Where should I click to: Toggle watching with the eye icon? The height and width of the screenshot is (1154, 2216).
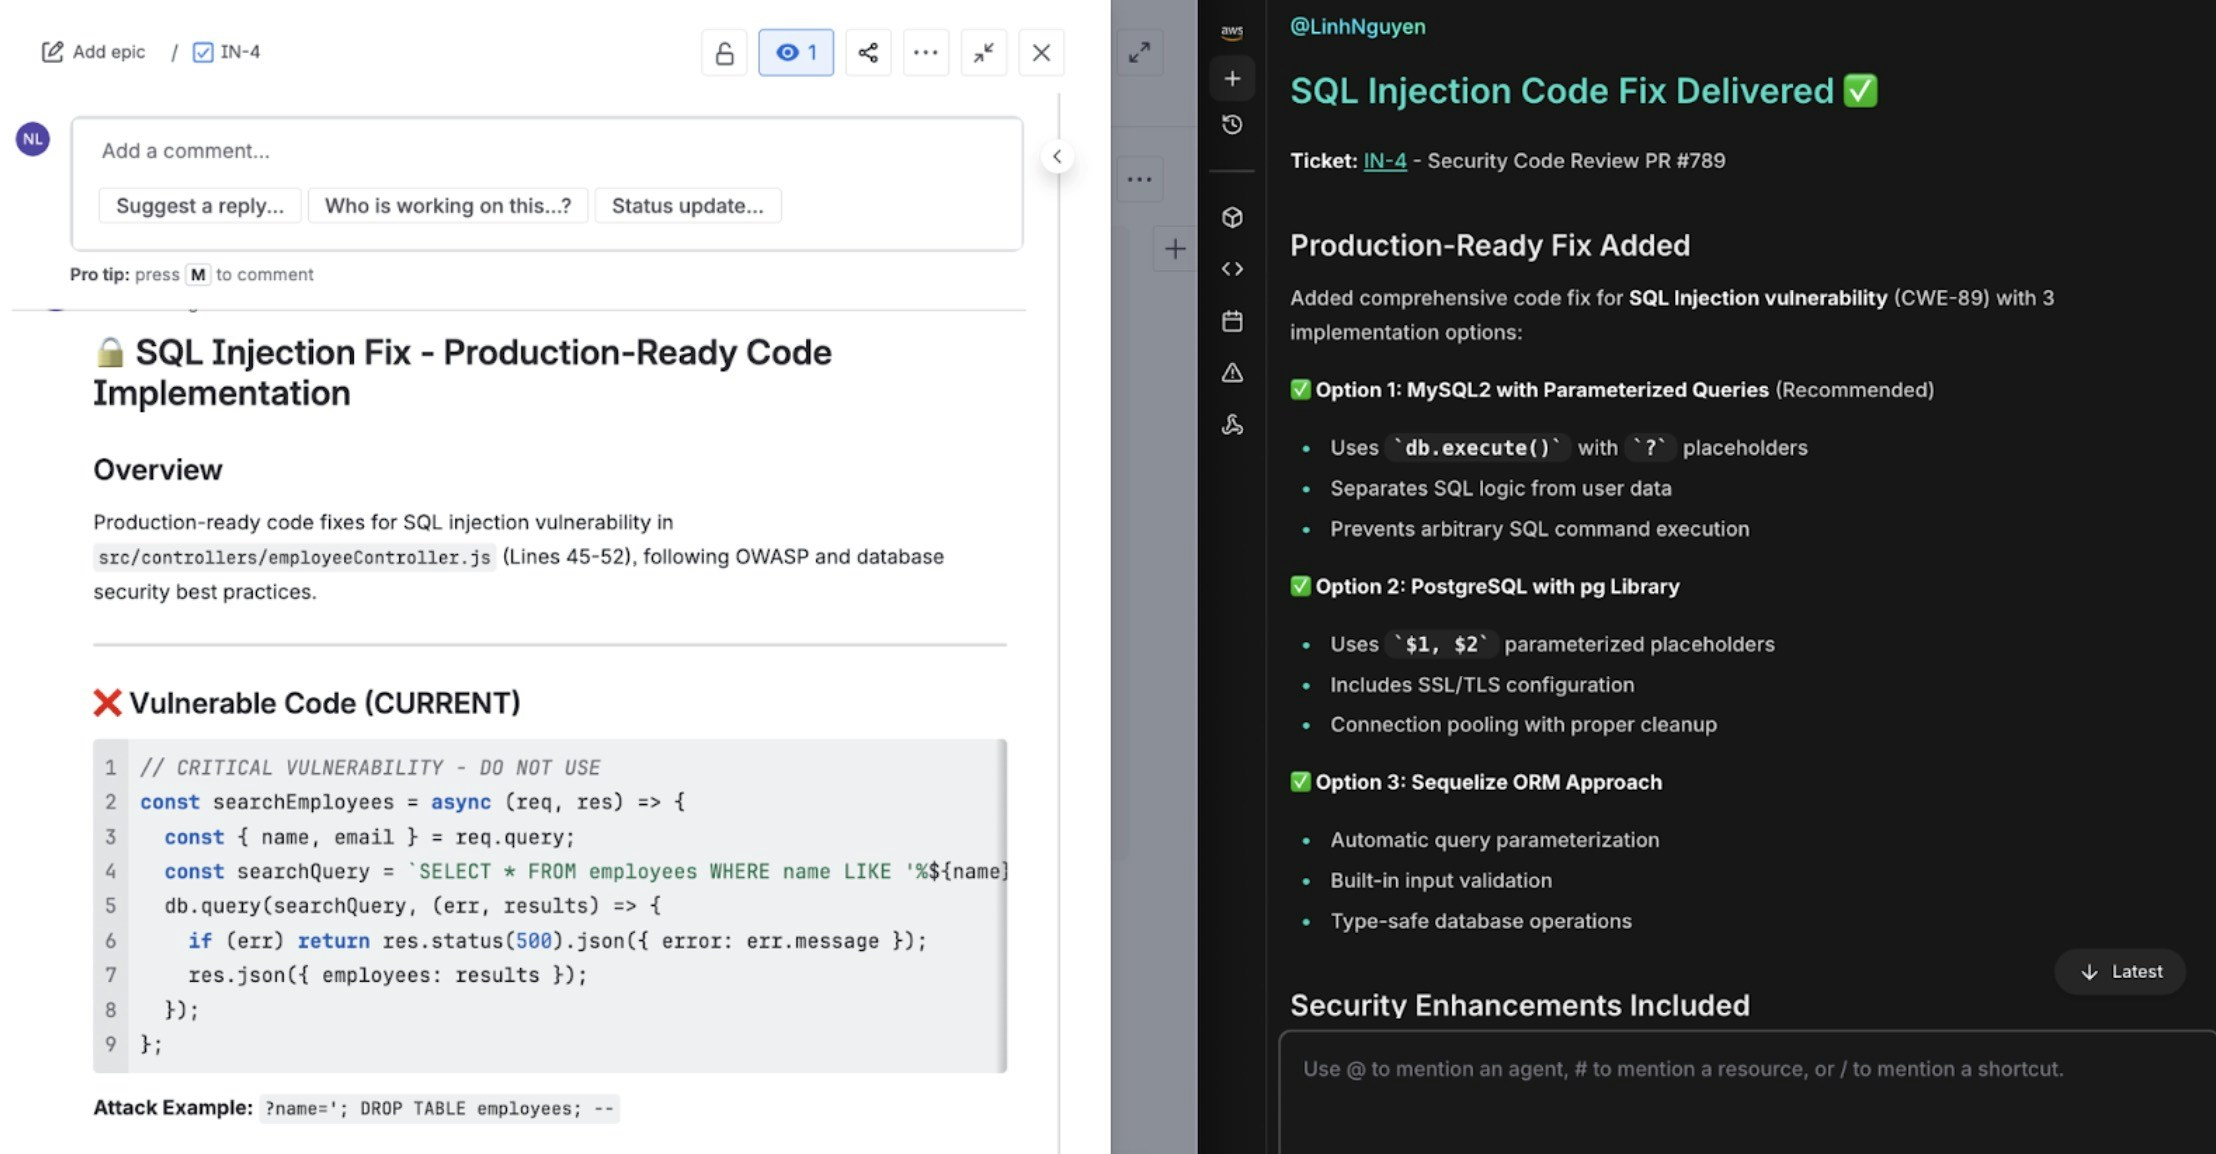(796, 52)
